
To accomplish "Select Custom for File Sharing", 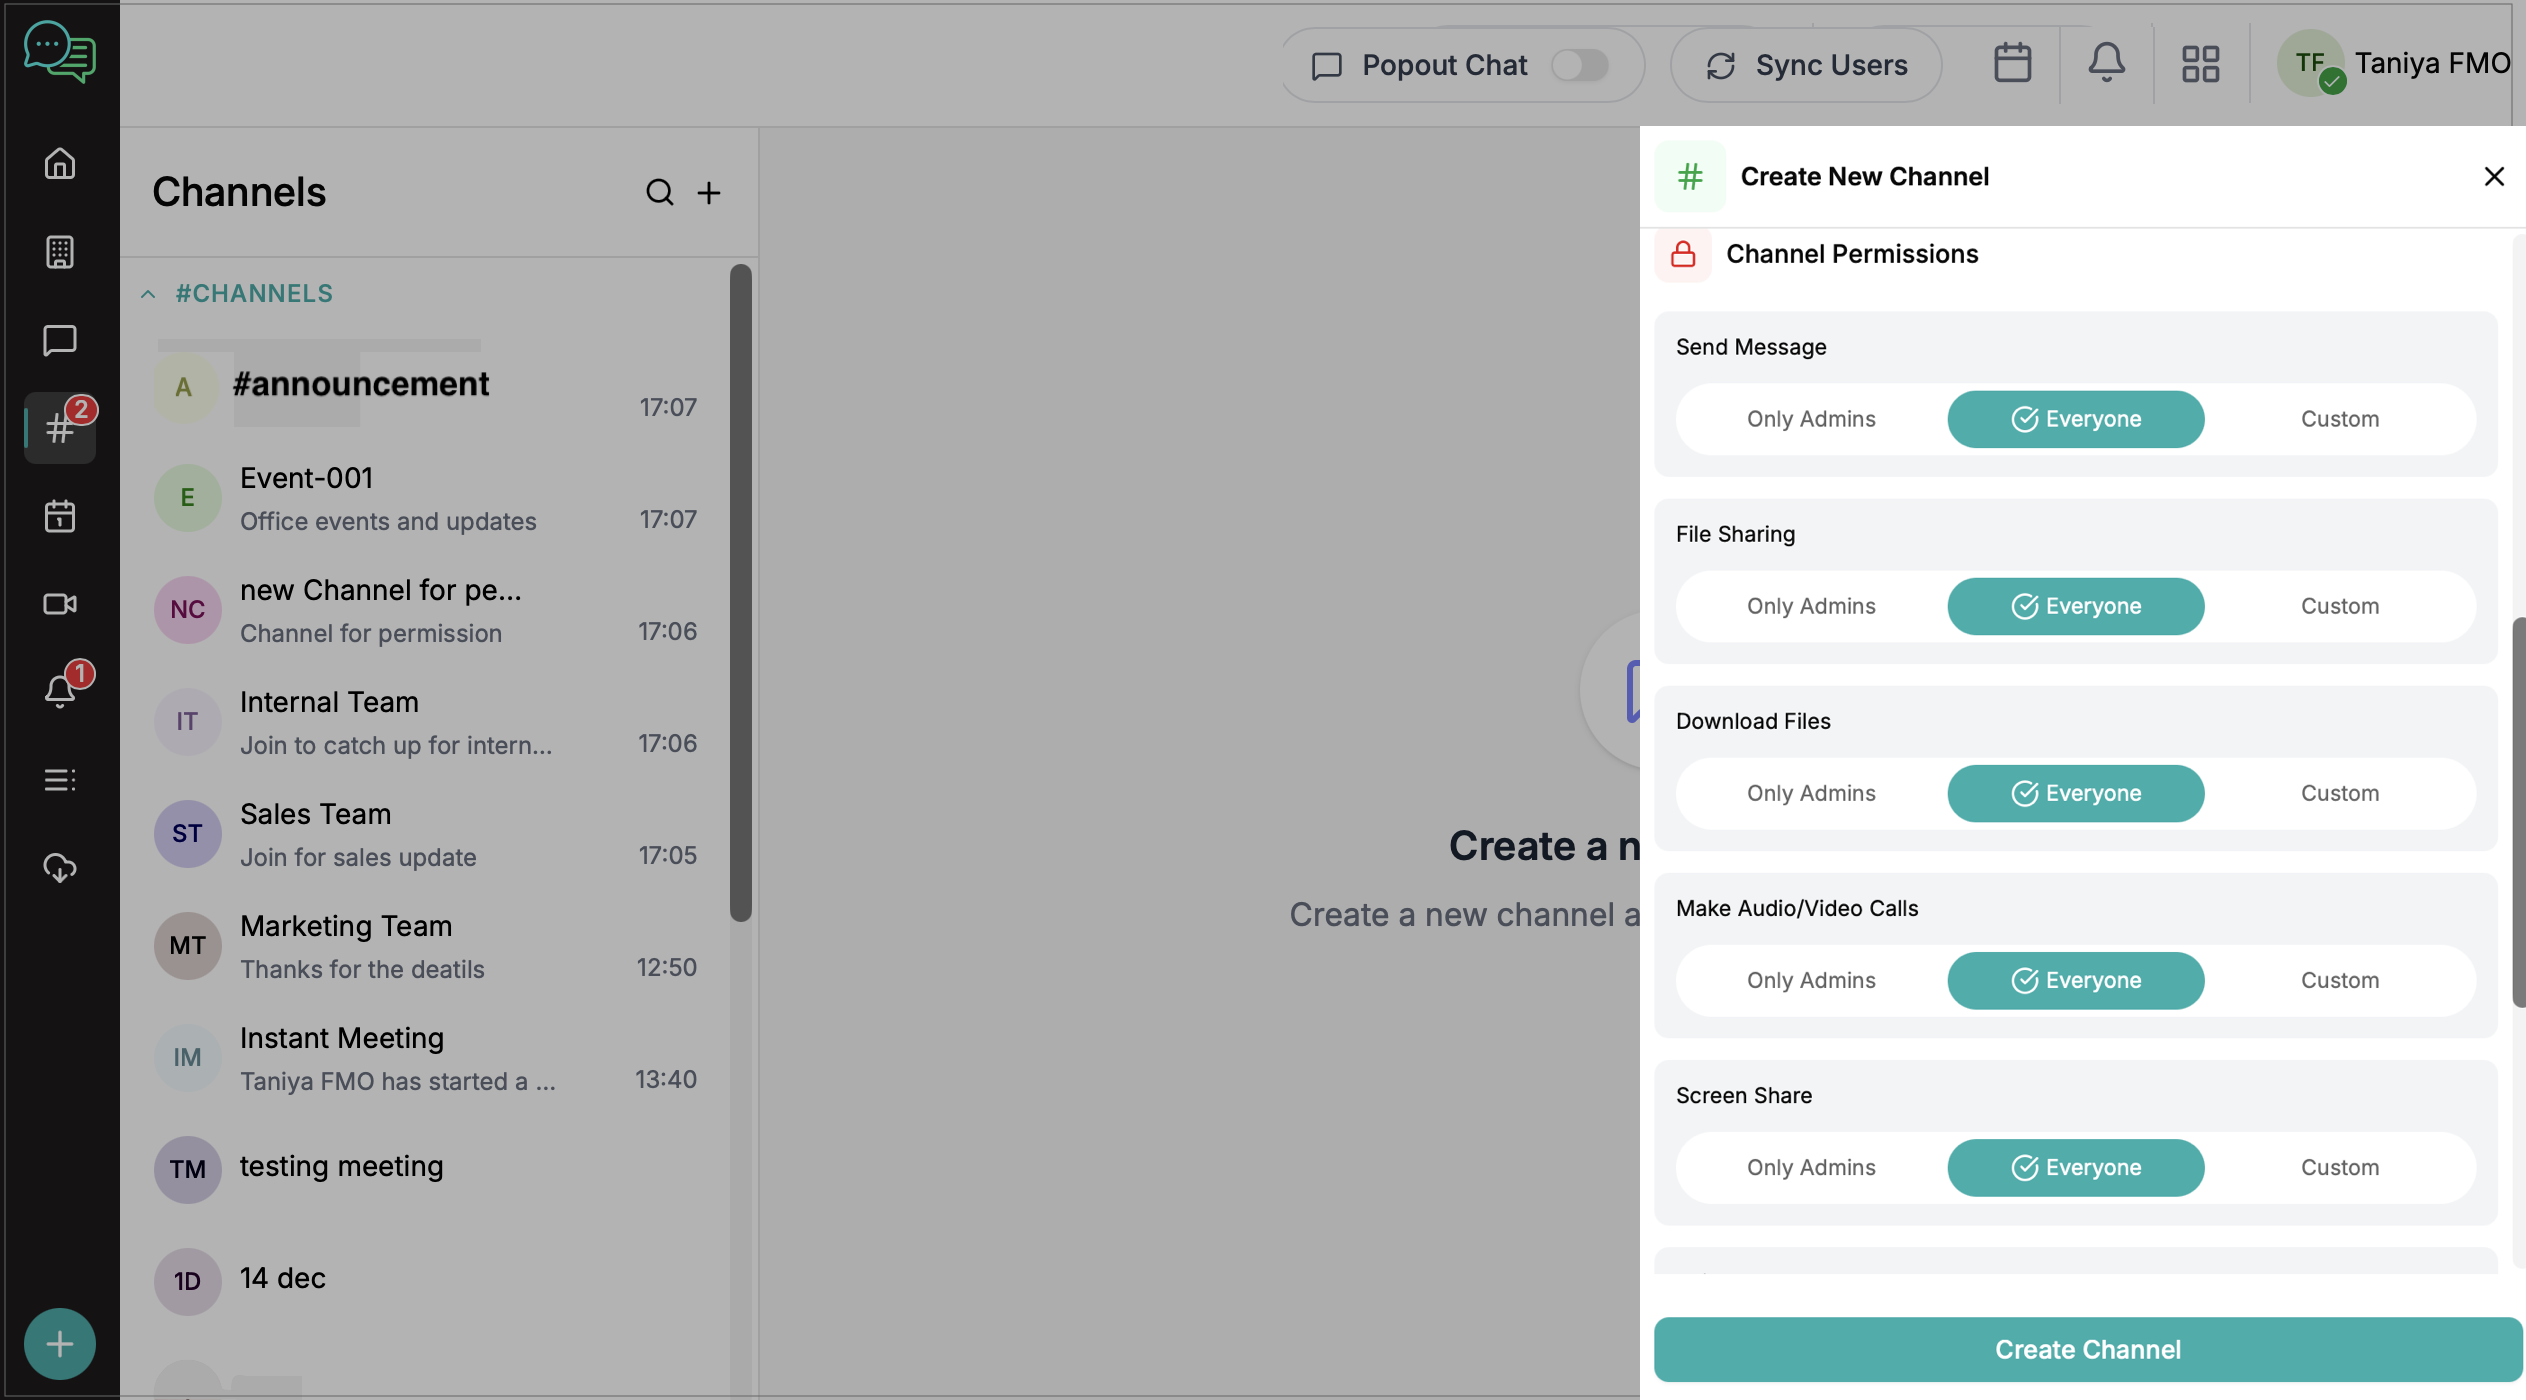I will pyautogui.click(x=2339, y=606).
